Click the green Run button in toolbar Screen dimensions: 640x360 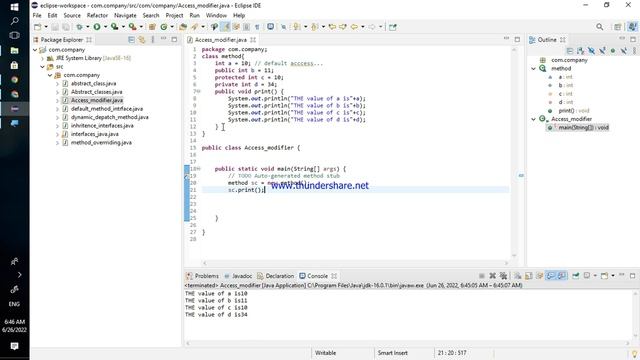[97, 27]
